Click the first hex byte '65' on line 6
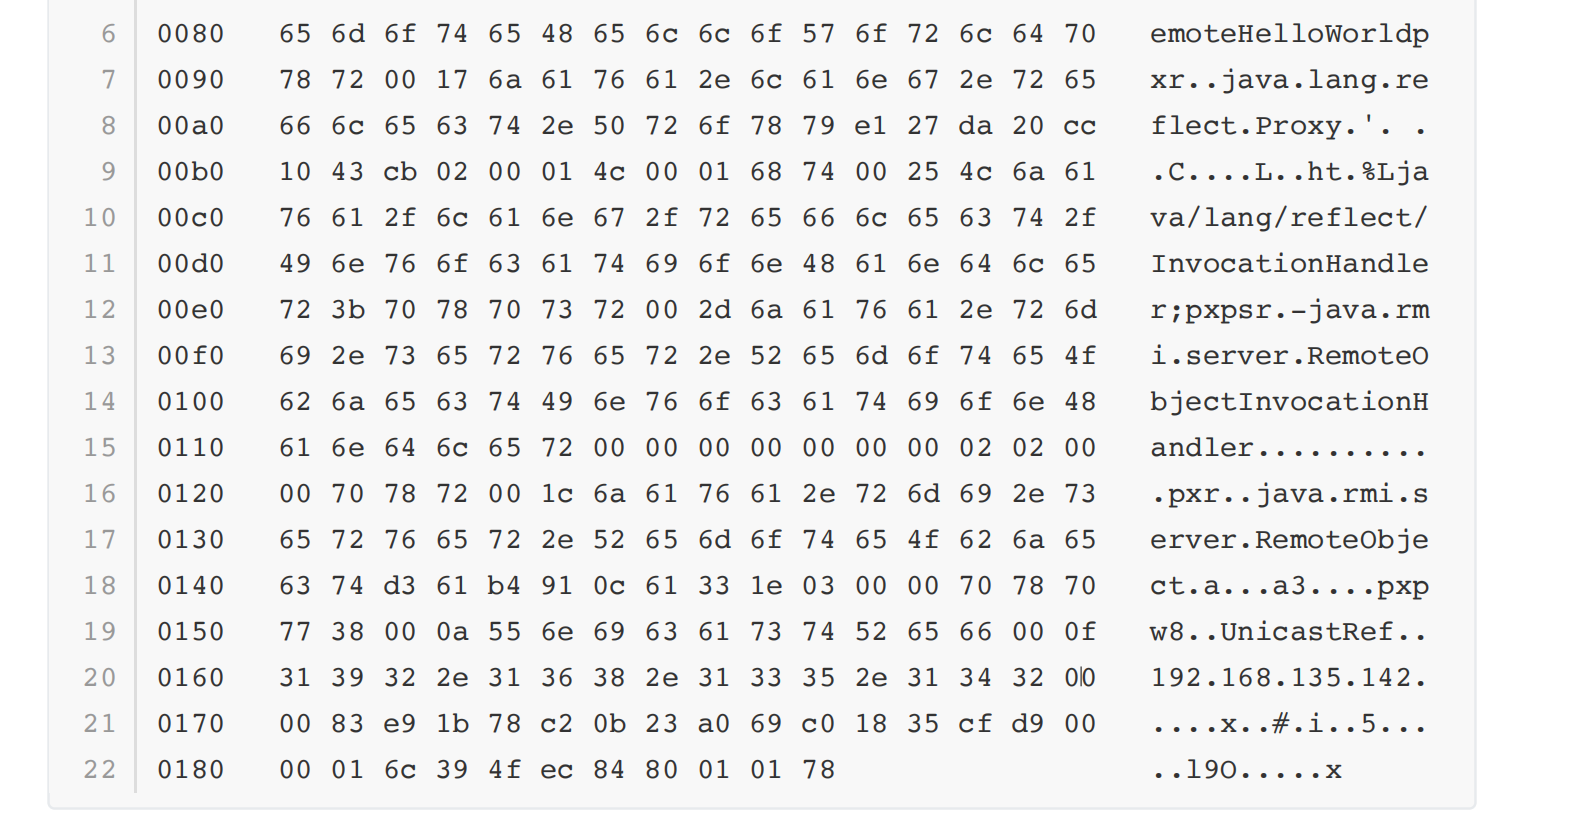Viewport: 1594px width, 817px height. [295, 34]
